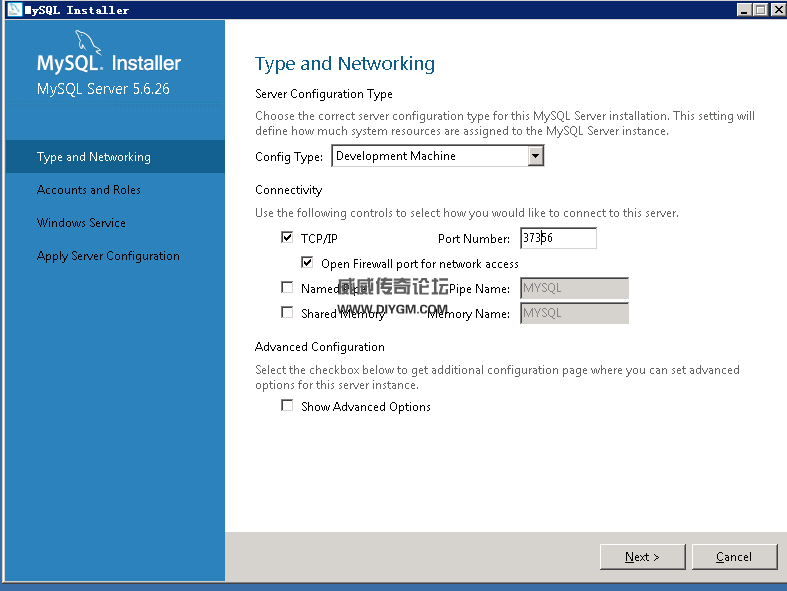Click the Pipe Name MYSQL field
Viewport: 787px width, 591px height.
[575, 288]
